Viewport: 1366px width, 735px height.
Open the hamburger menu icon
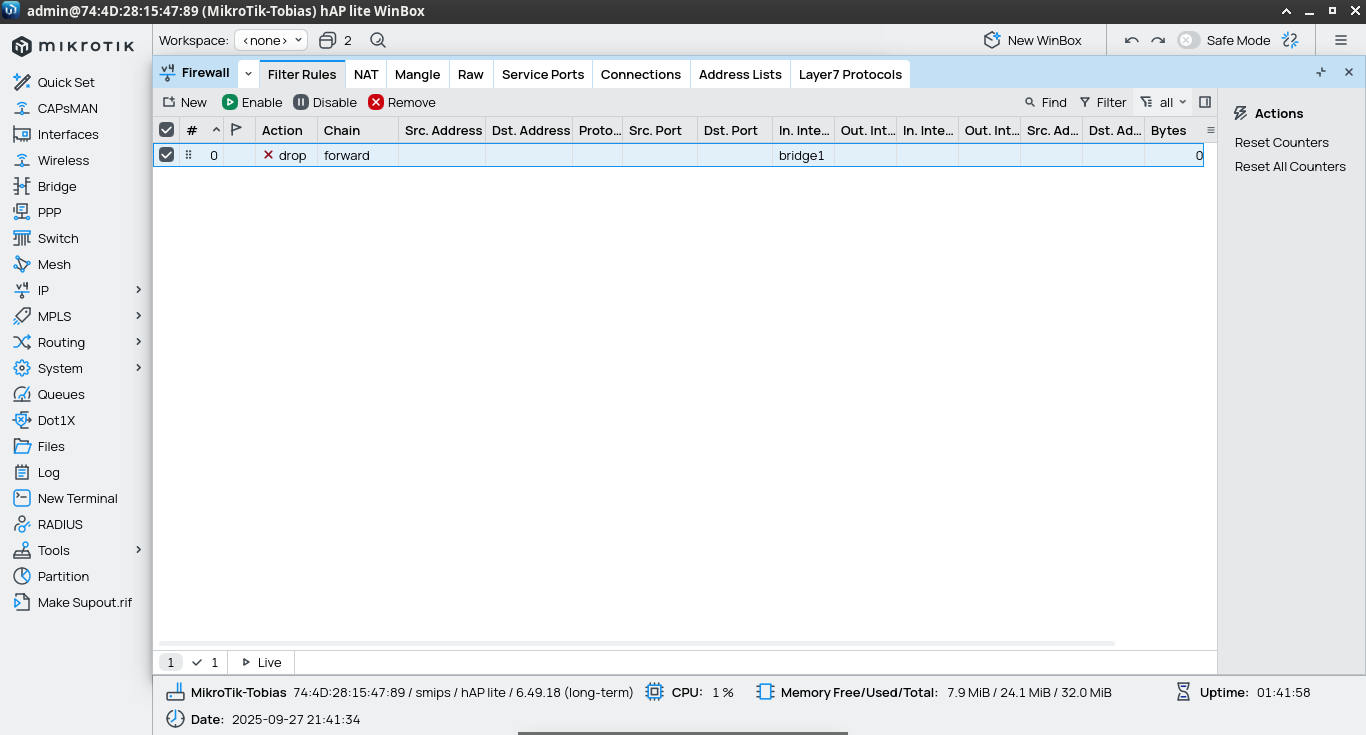click(x=1341, y=41)
